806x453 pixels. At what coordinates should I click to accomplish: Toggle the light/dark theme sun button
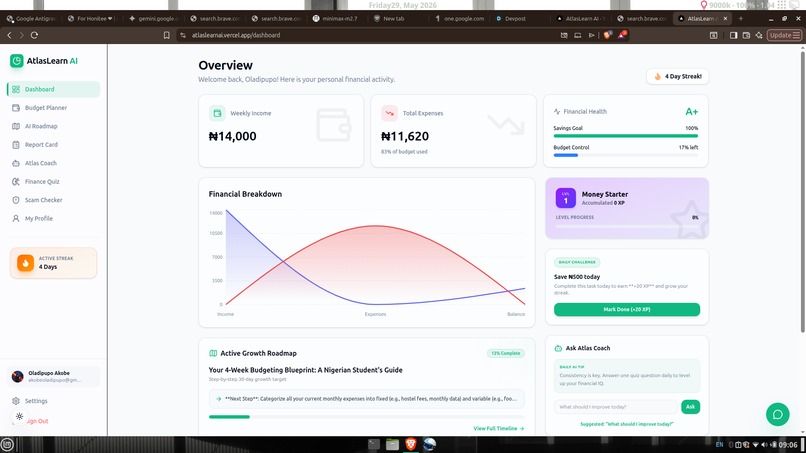pos(20,416)
